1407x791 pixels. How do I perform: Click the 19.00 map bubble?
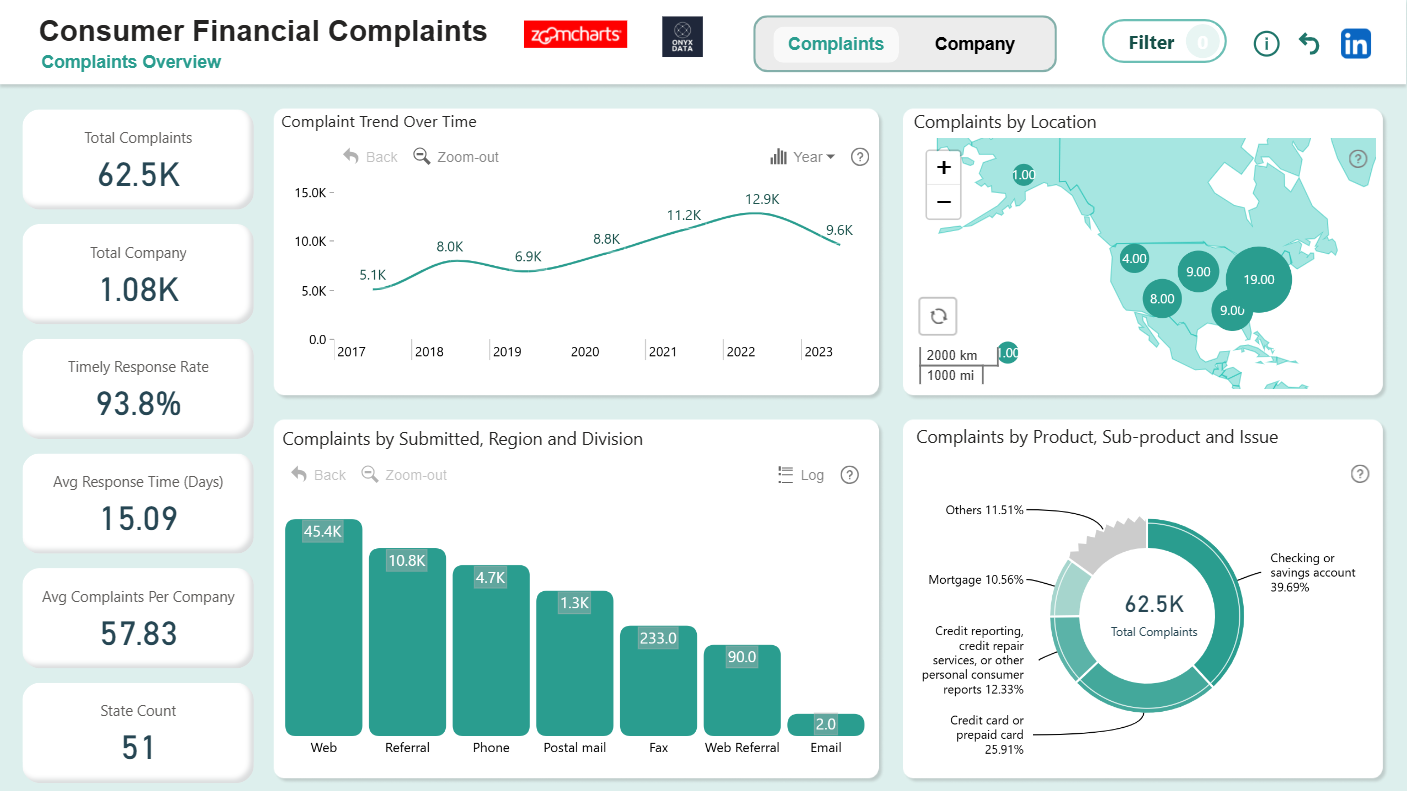click(1258, 280)
